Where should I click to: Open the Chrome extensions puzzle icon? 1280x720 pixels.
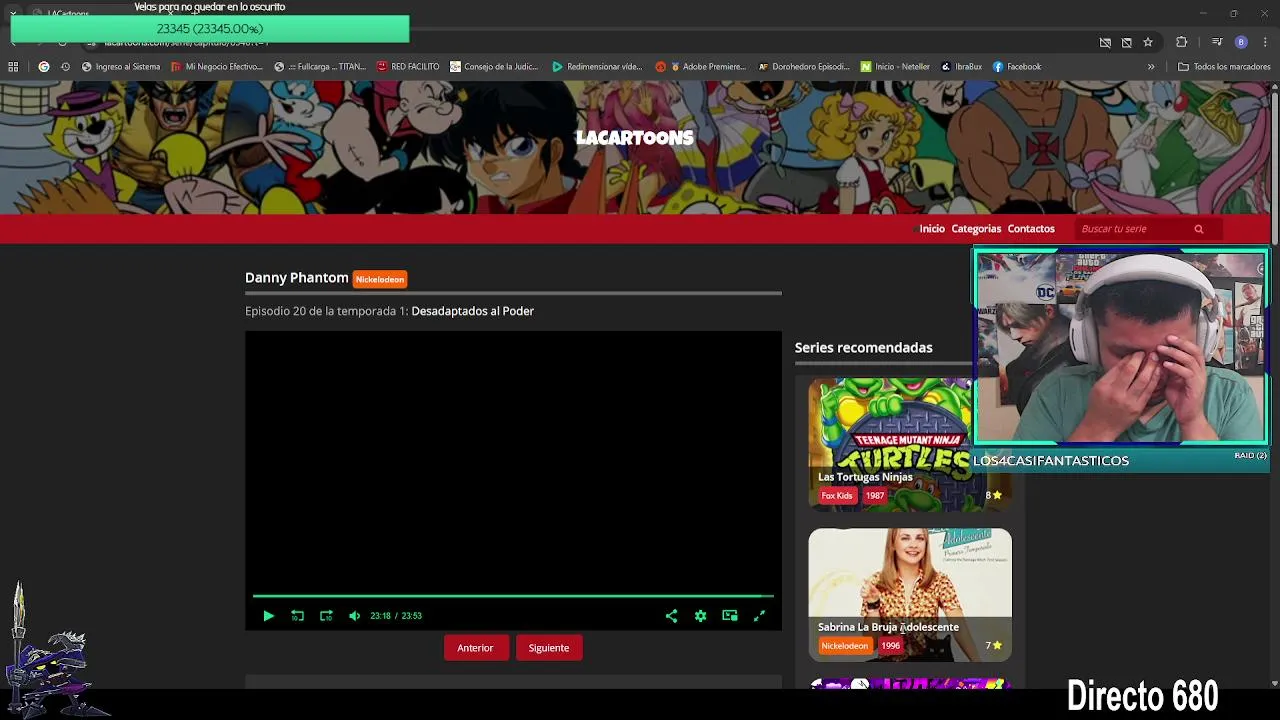click(x=1182, y=42)
